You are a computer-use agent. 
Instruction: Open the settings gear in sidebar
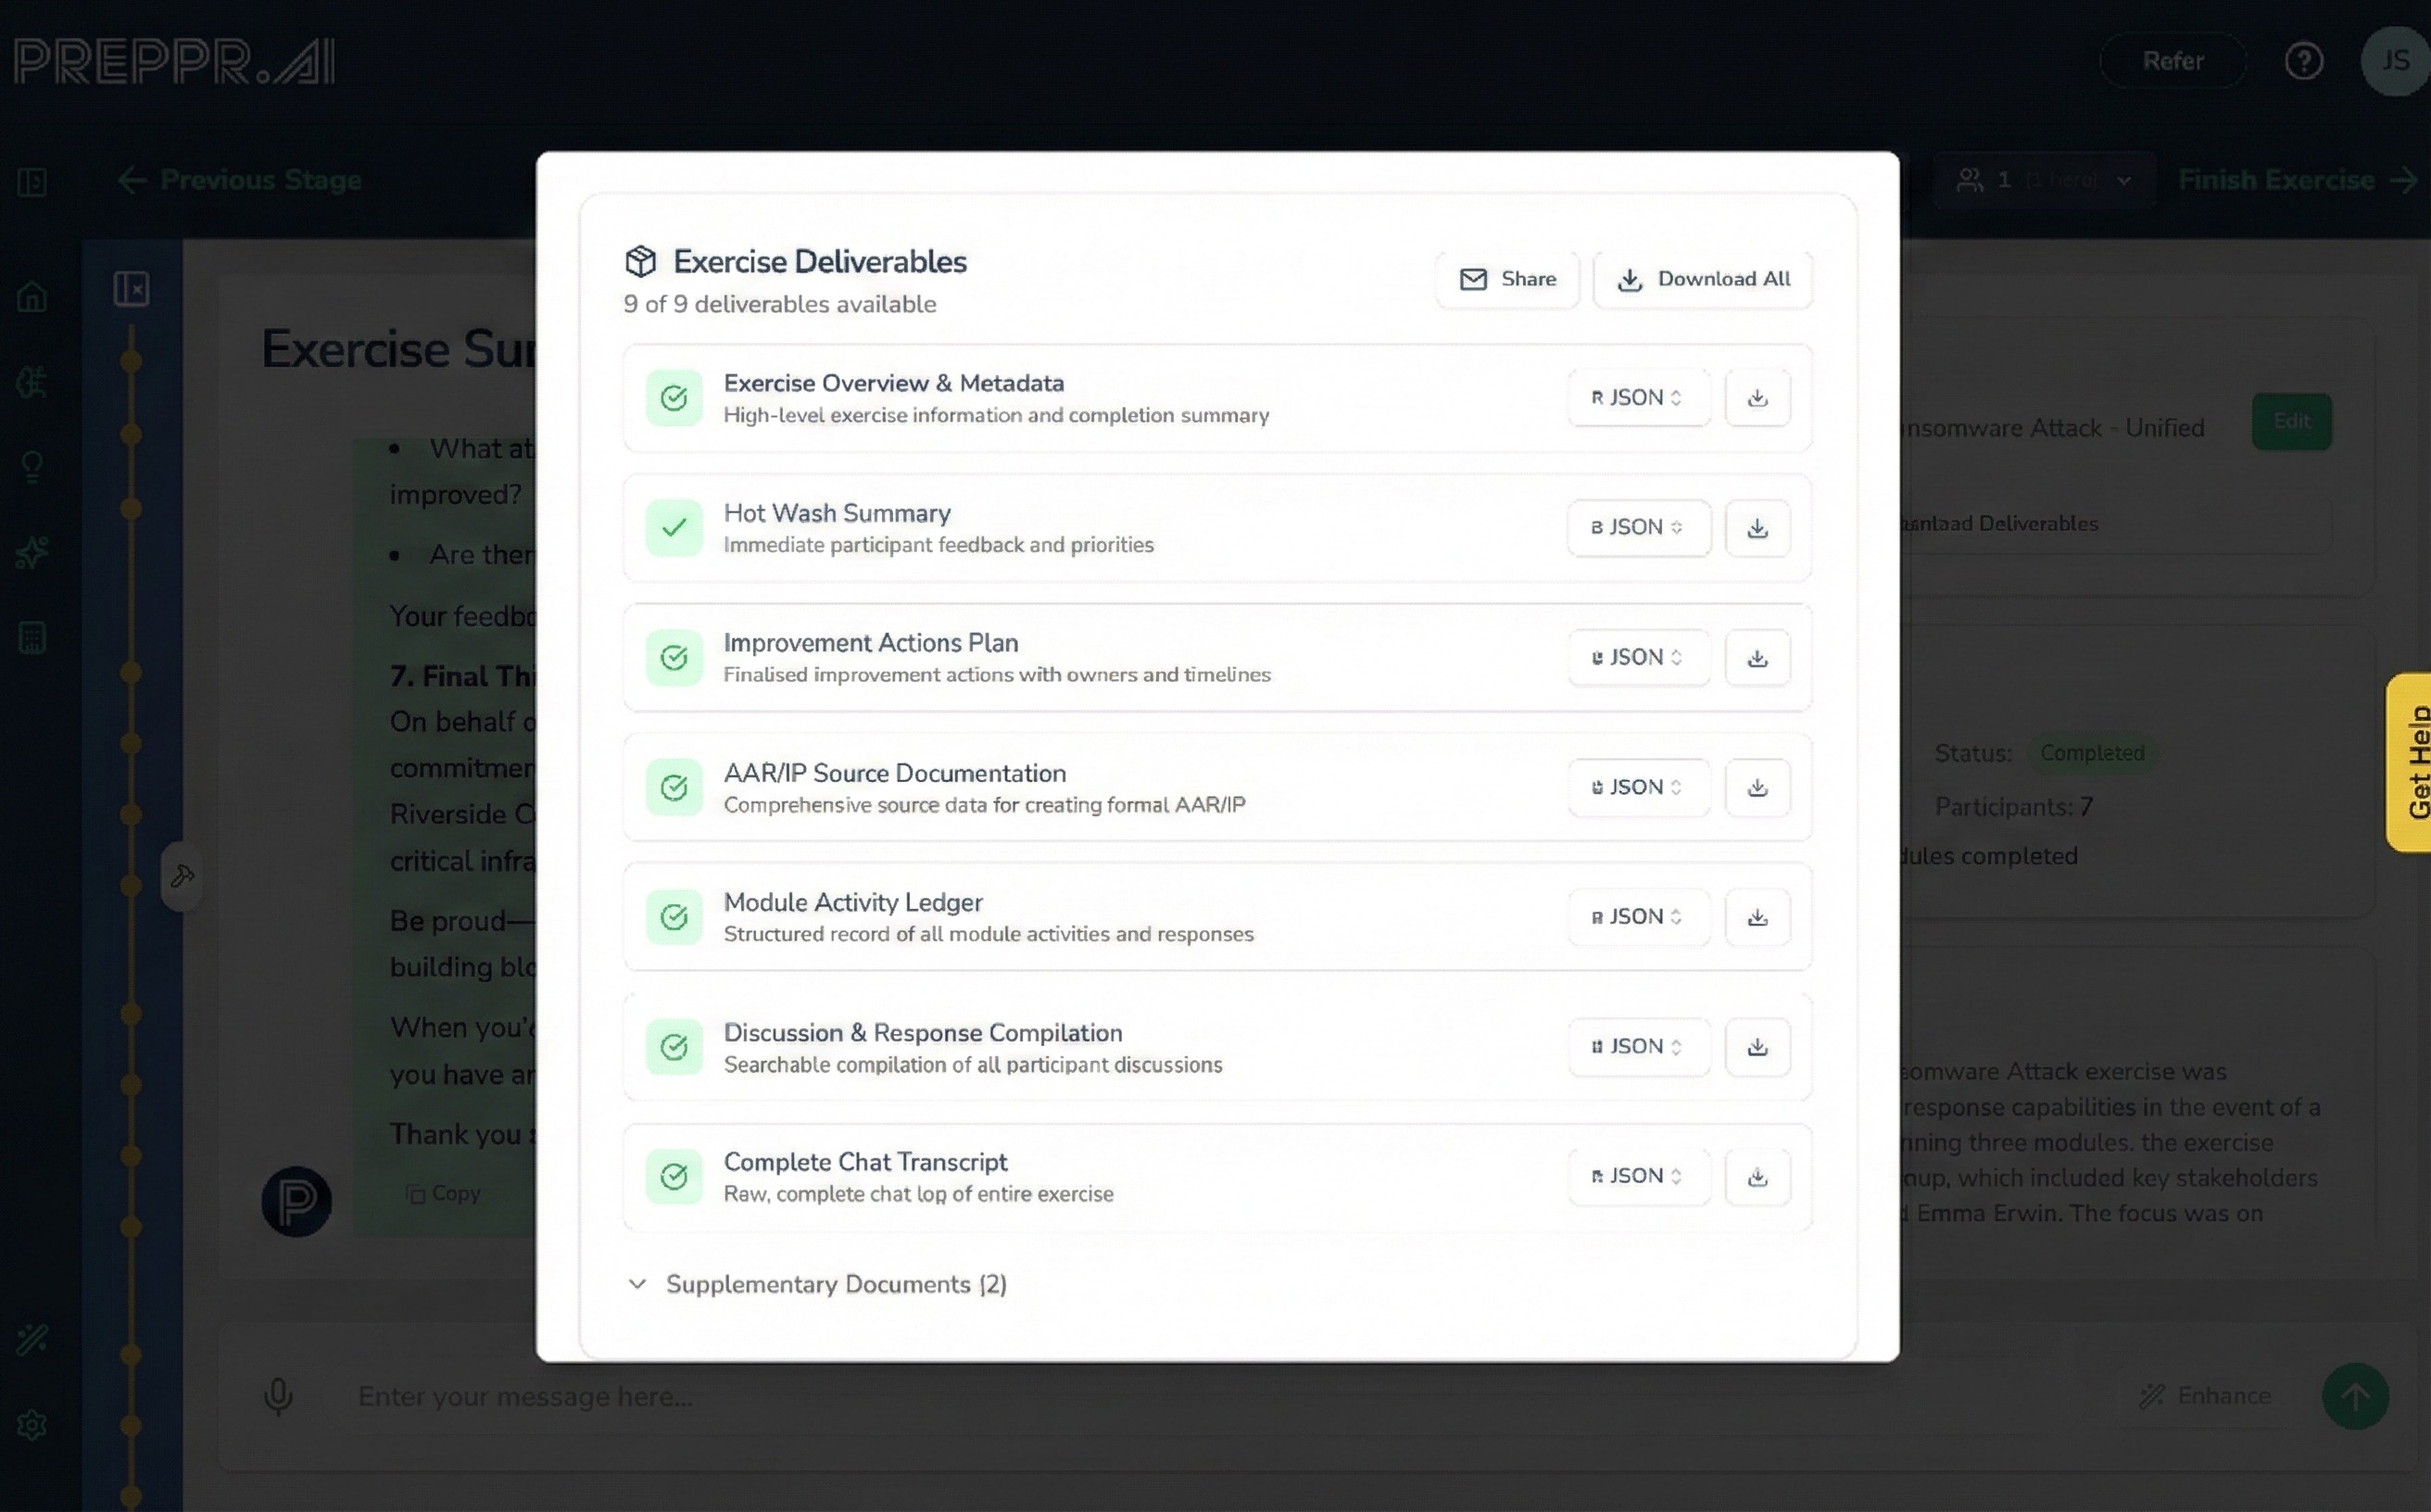(x=32, y=1424)
